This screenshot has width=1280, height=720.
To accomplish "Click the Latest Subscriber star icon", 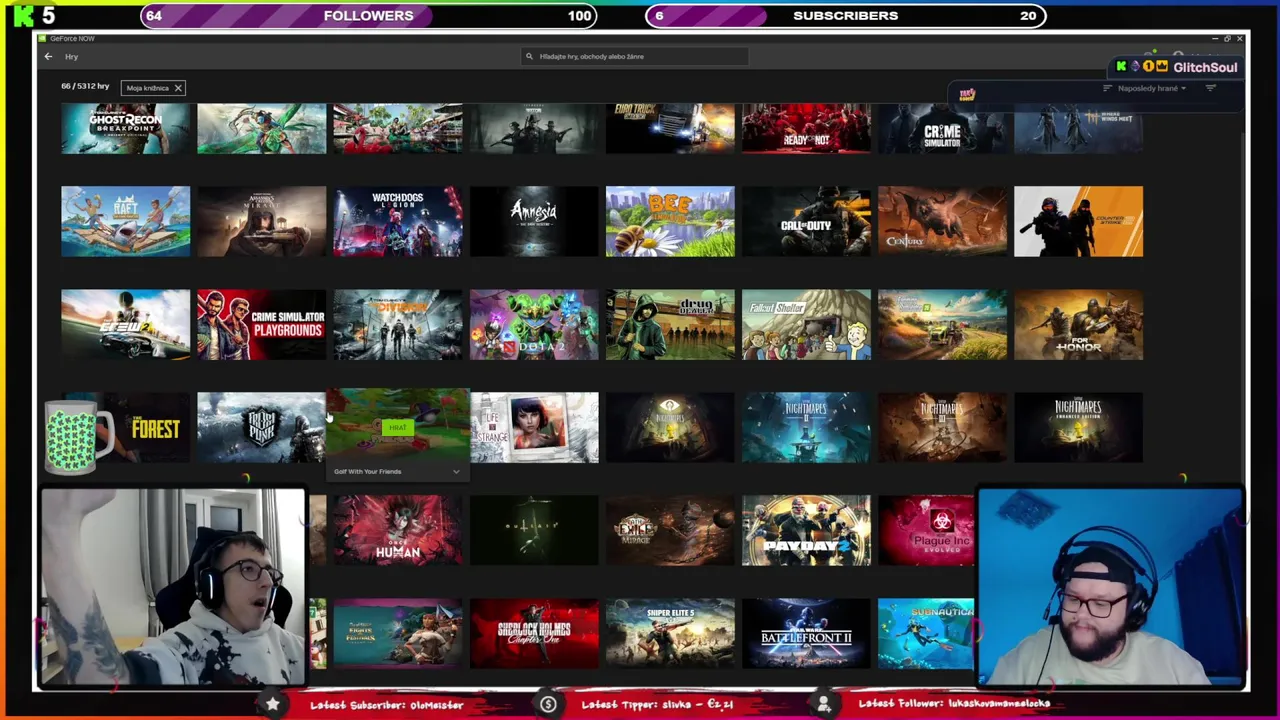I will (x=272, y=704).
